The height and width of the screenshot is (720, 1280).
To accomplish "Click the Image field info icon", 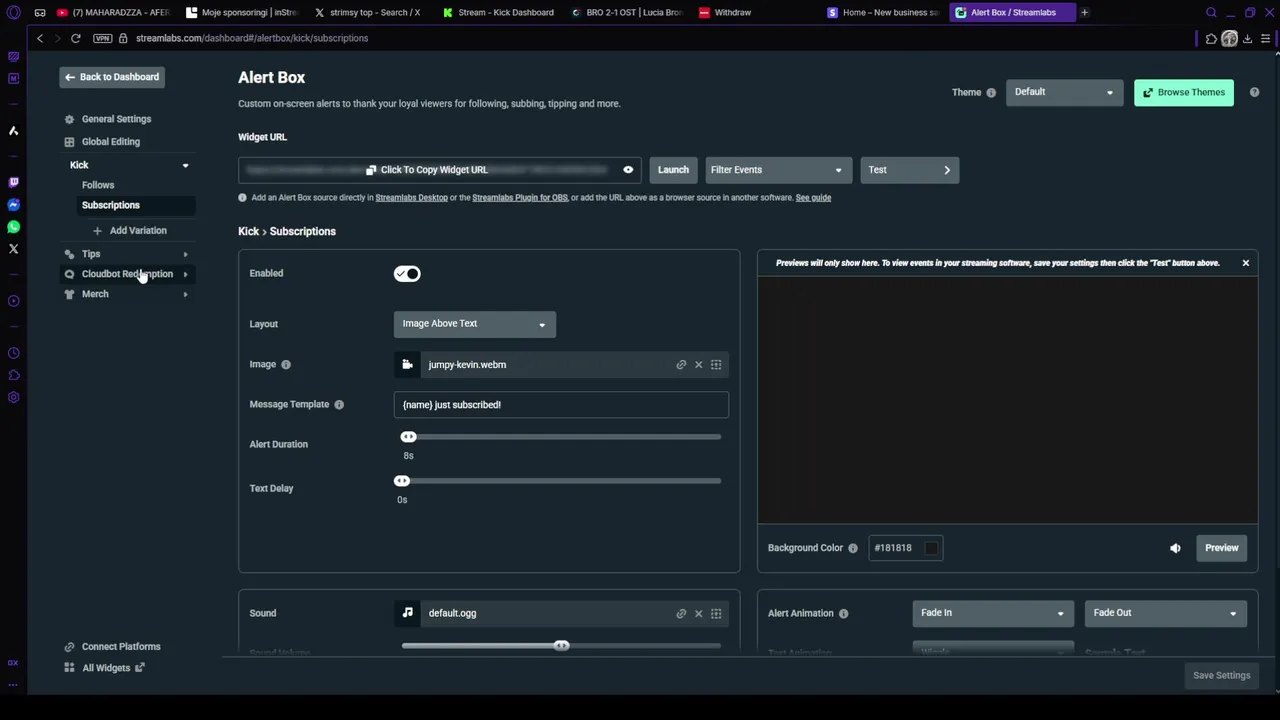I will 286,365.
